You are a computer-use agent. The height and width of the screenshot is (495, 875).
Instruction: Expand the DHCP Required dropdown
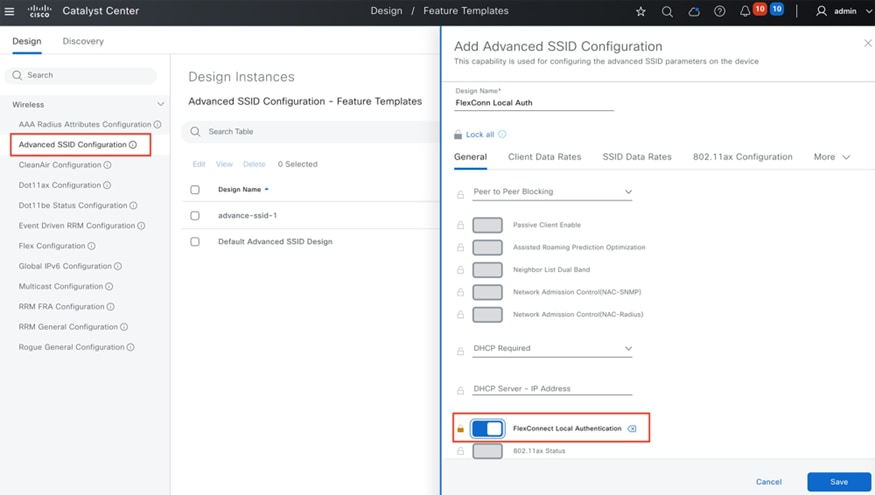tap(552, 349)
